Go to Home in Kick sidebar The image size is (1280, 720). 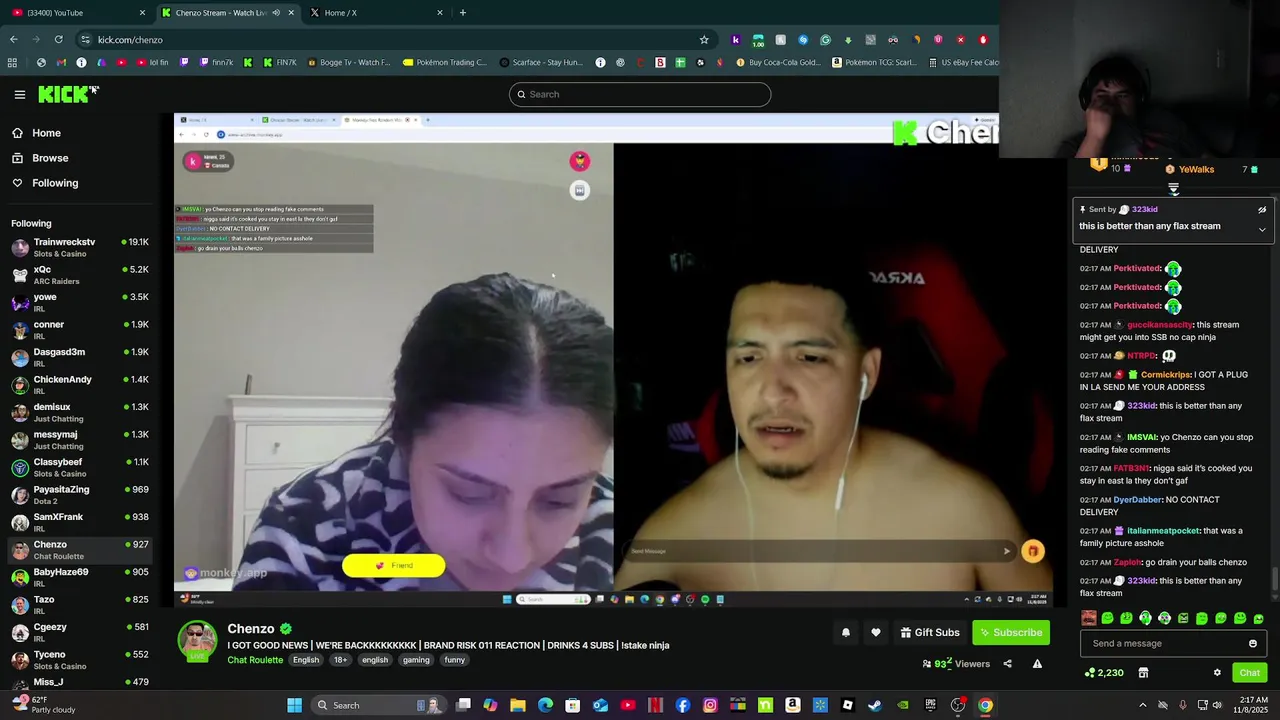pyautogui.click(x=46, y=133)
